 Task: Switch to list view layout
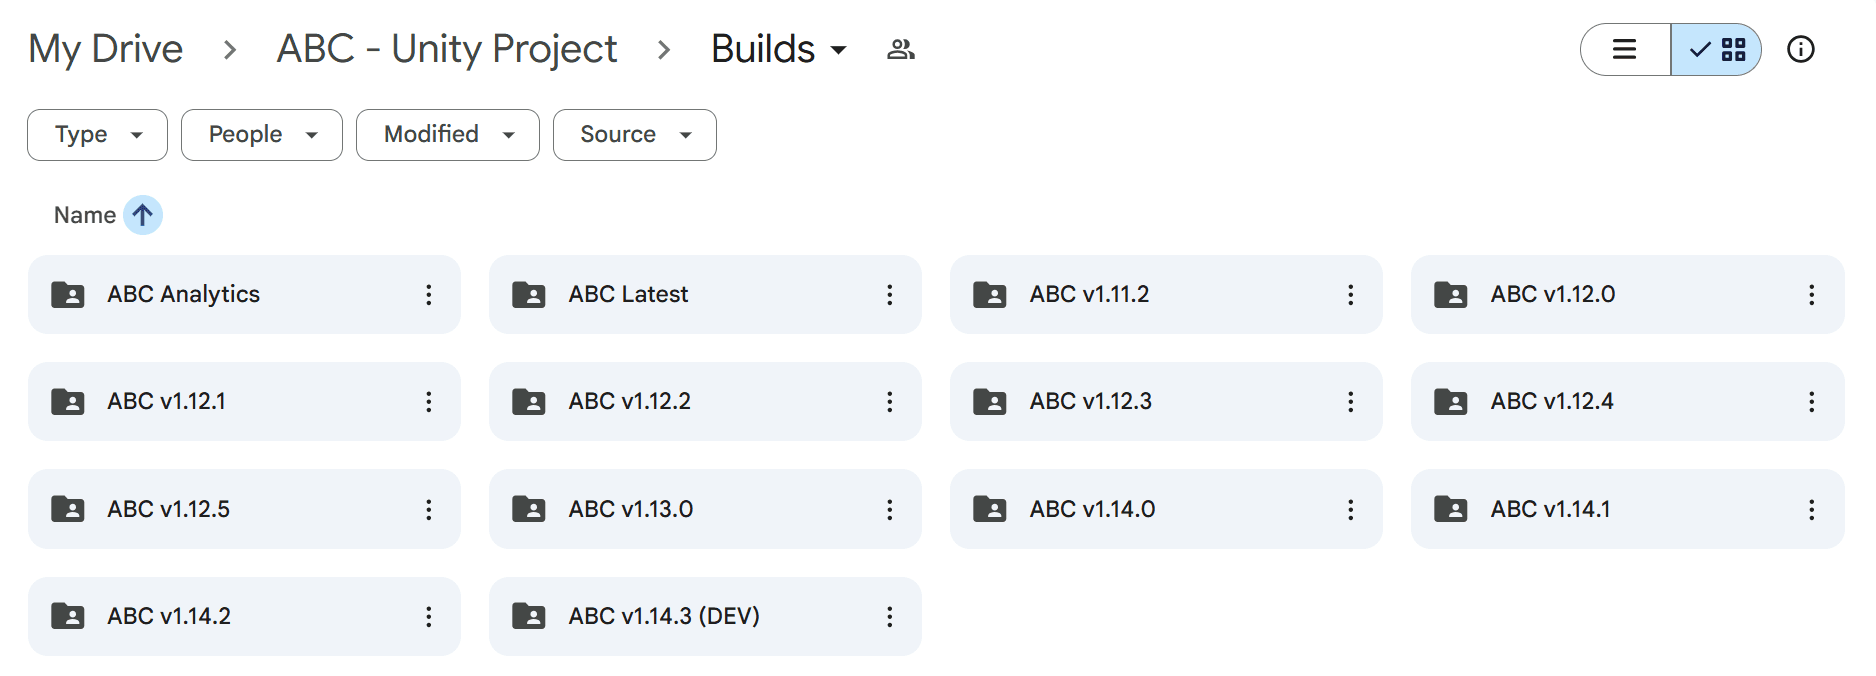click(1624, 48)
